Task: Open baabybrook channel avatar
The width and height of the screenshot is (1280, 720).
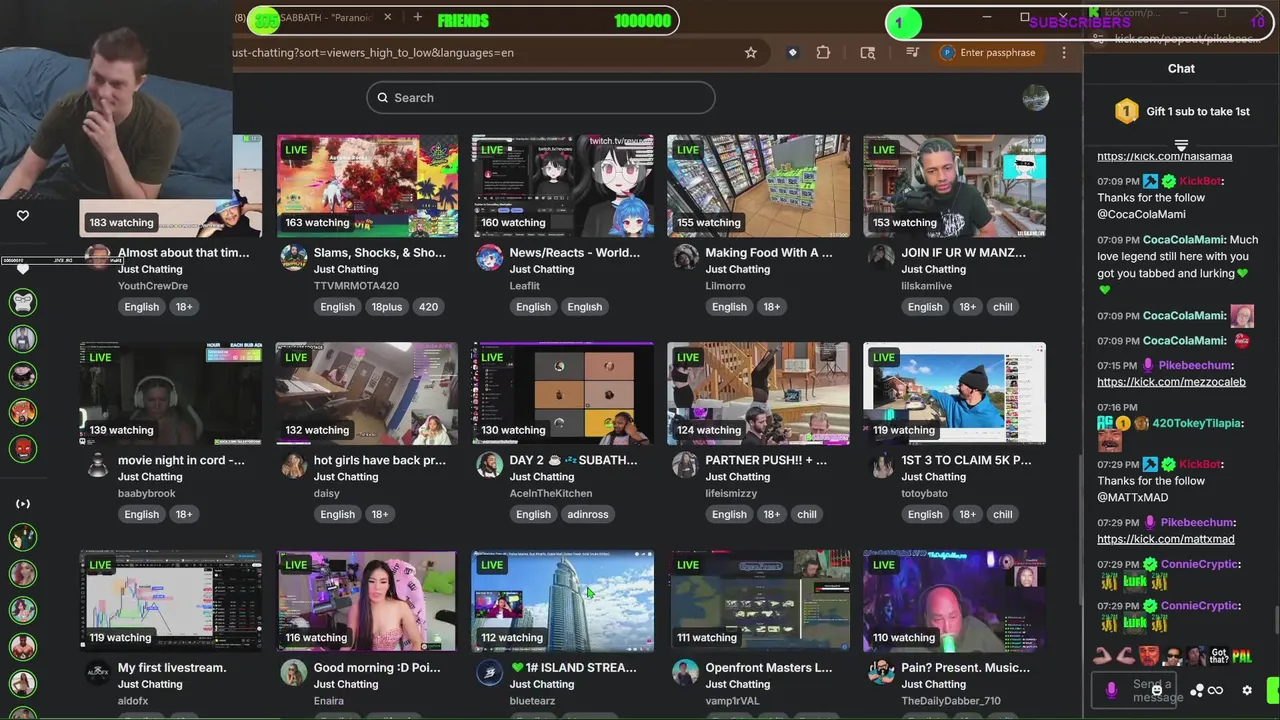Action: pyautogui.click(x=97, y=466)
